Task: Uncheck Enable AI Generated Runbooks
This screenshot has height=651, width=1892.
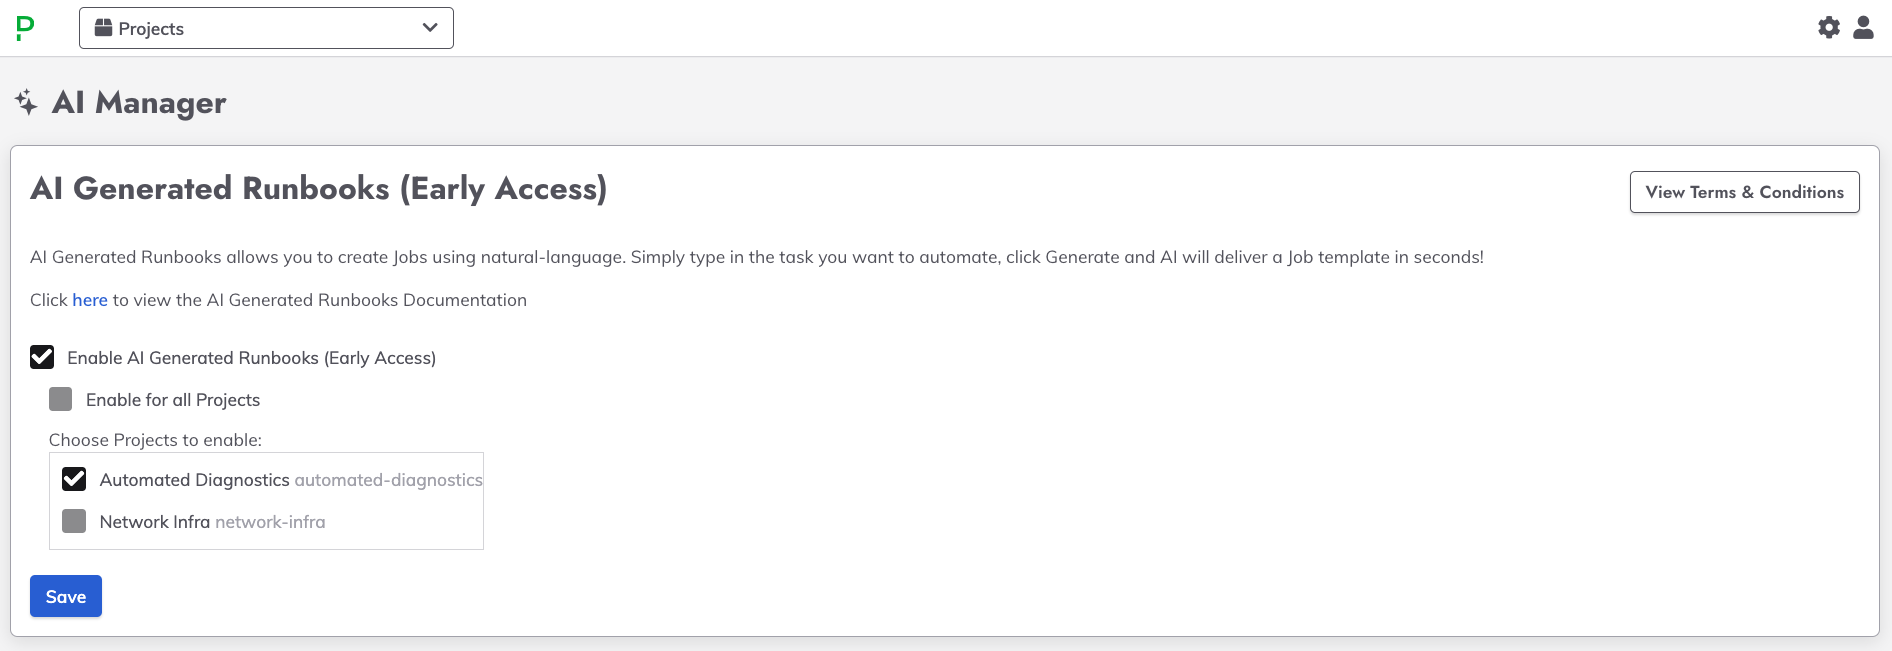Action: (42, 357)
